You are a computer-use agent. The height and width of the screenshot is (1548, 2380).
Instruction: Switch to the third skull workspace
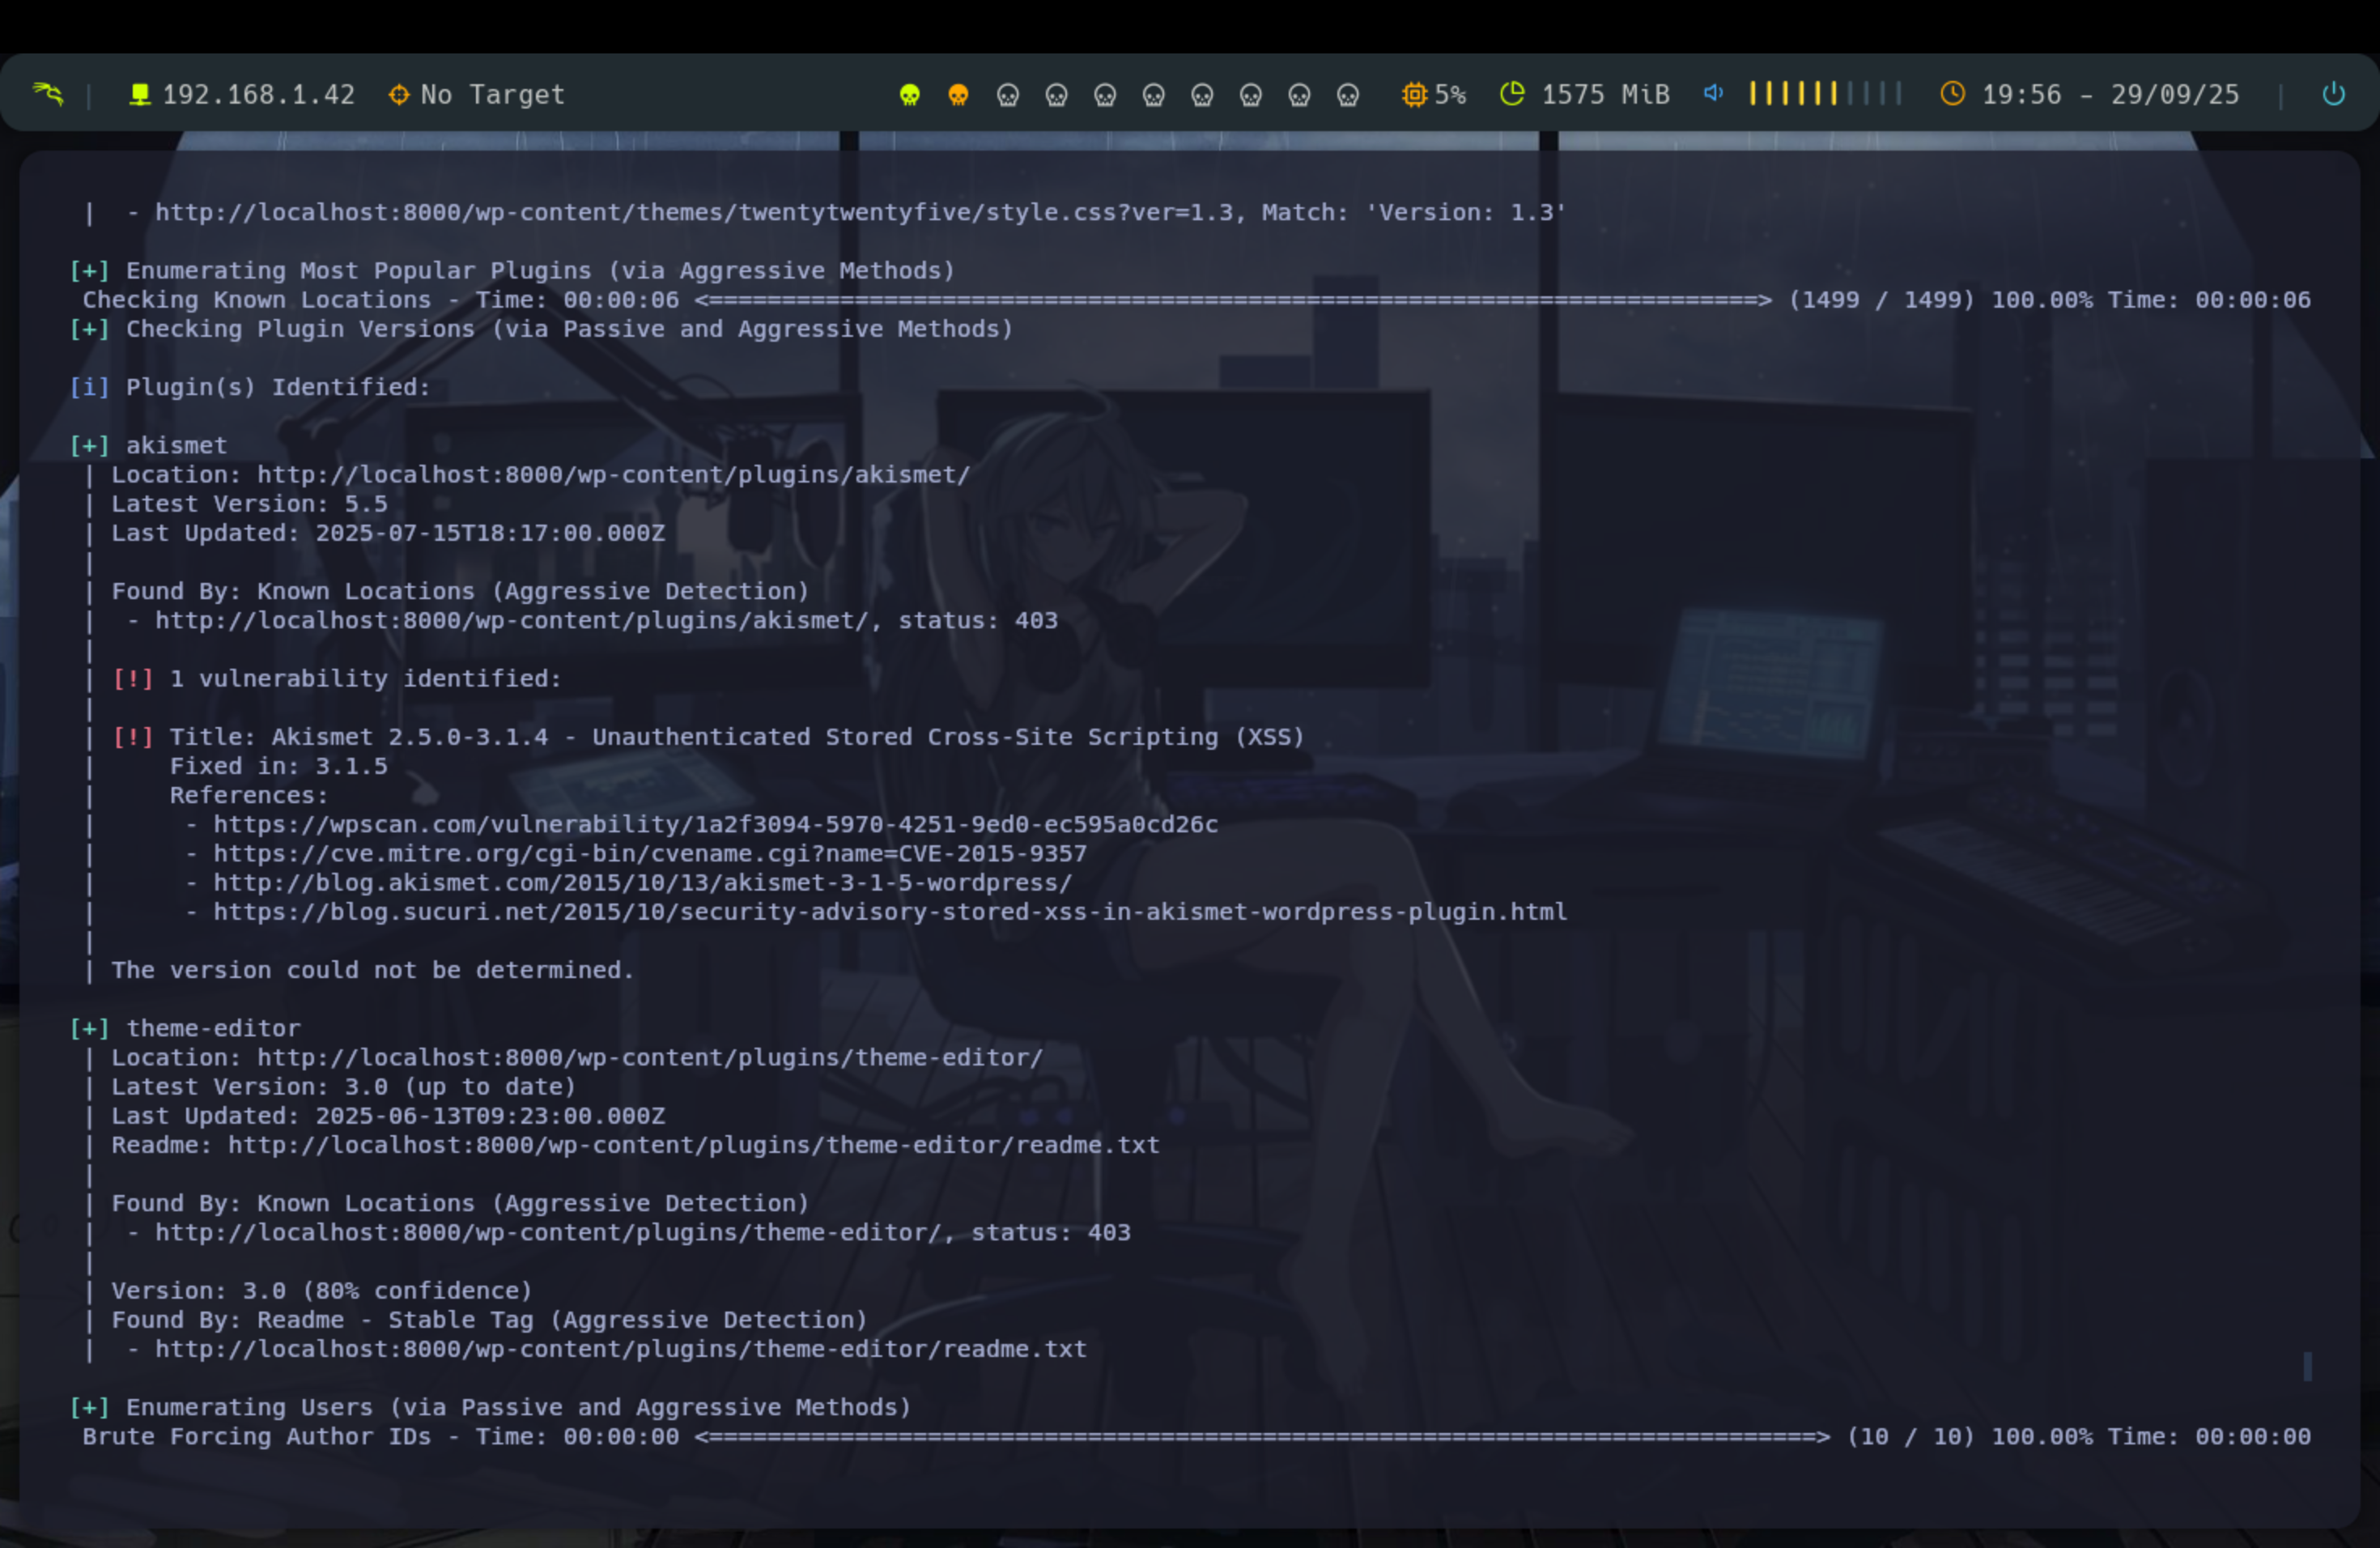click(1007, 95)
